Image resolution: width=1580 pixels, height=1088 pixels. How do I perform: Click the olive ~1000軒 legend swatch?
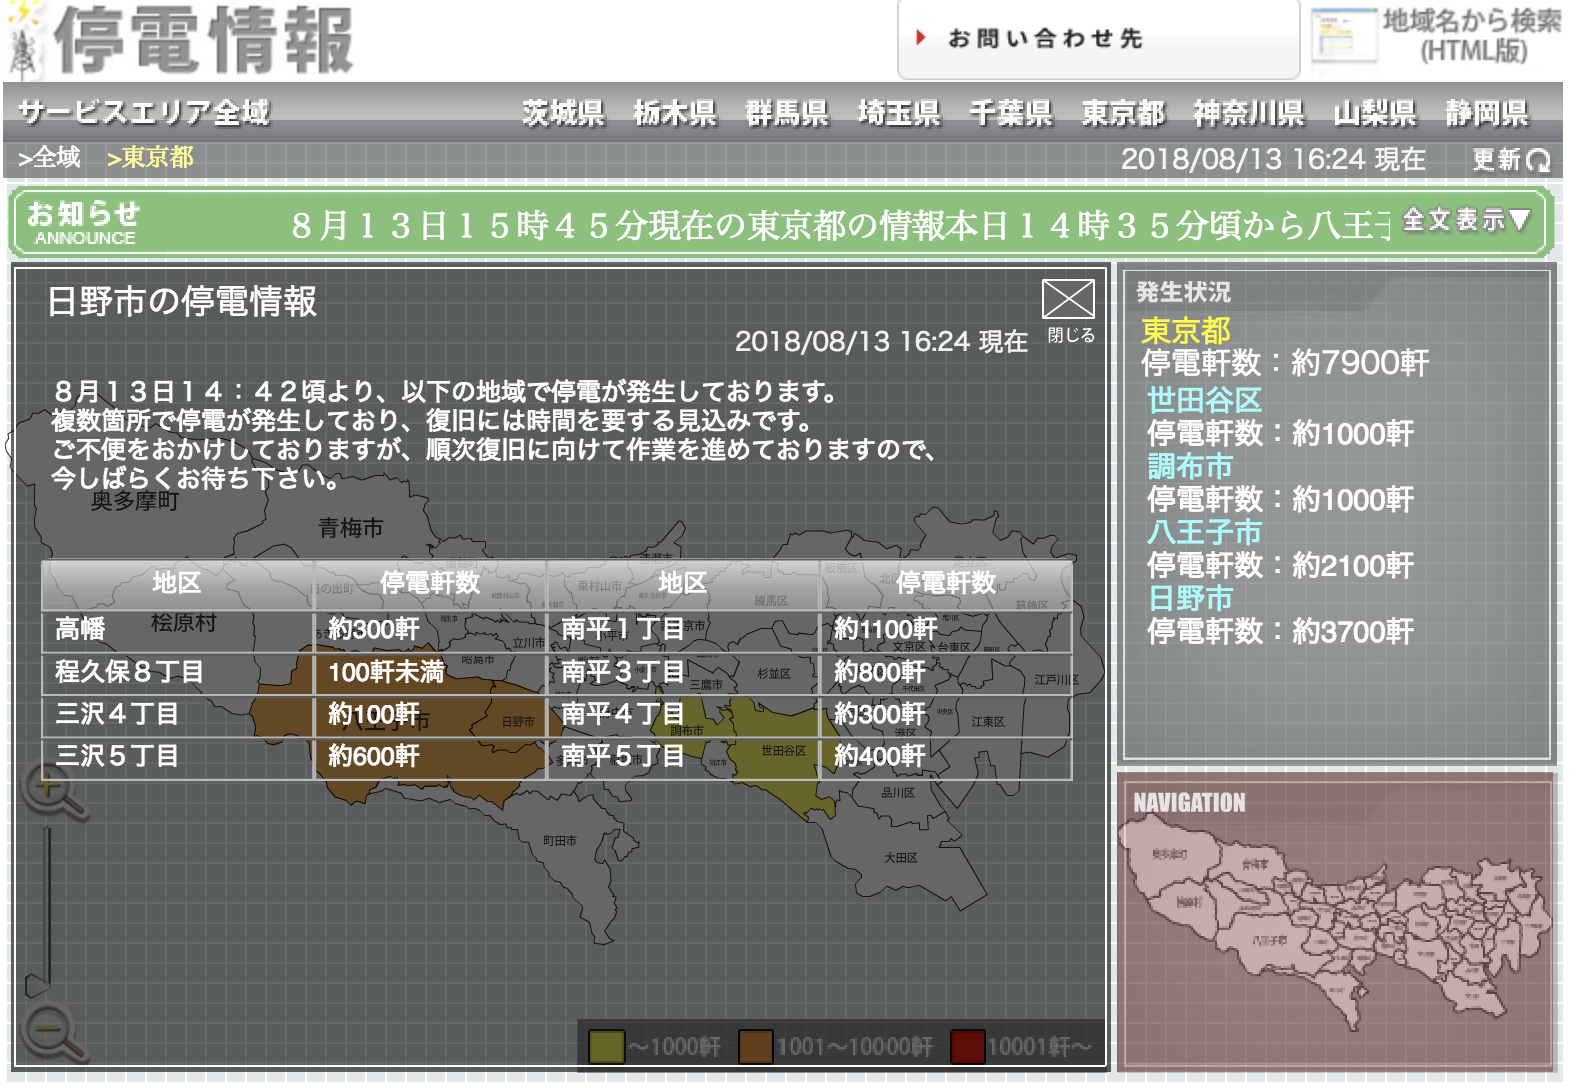606,1047
